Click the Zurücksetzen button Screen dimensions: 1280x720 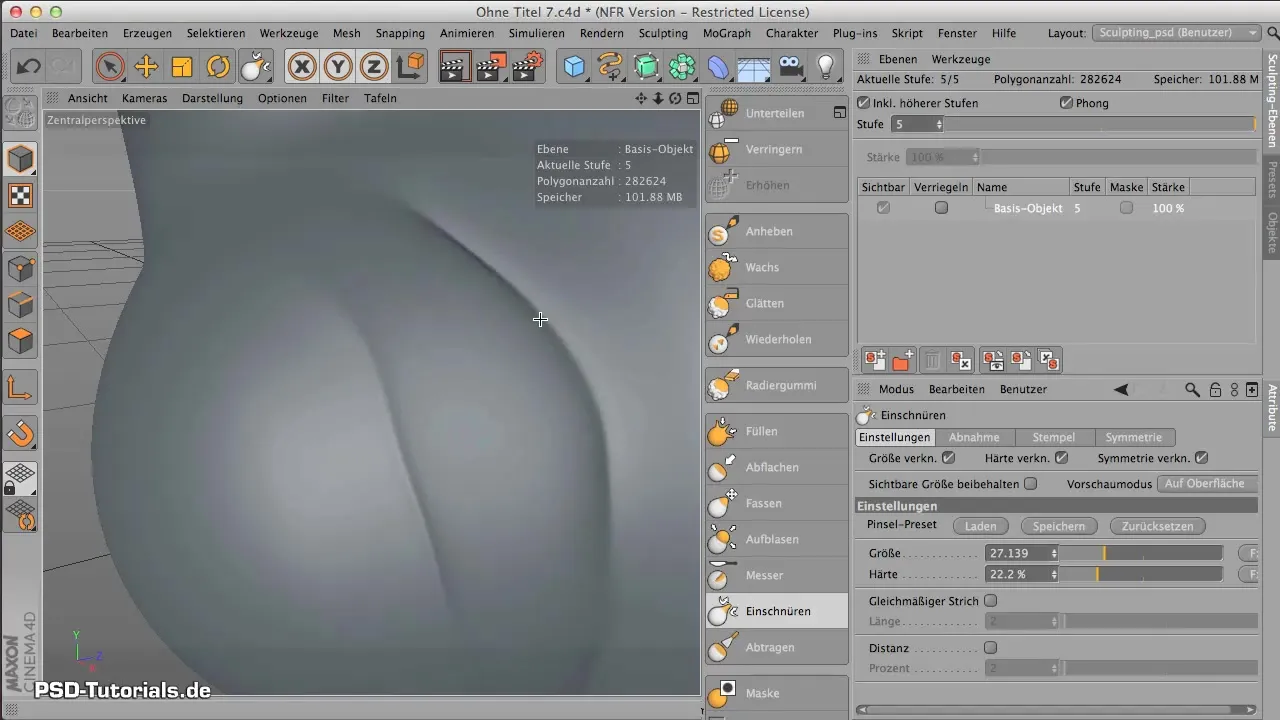pos(1157,526)
